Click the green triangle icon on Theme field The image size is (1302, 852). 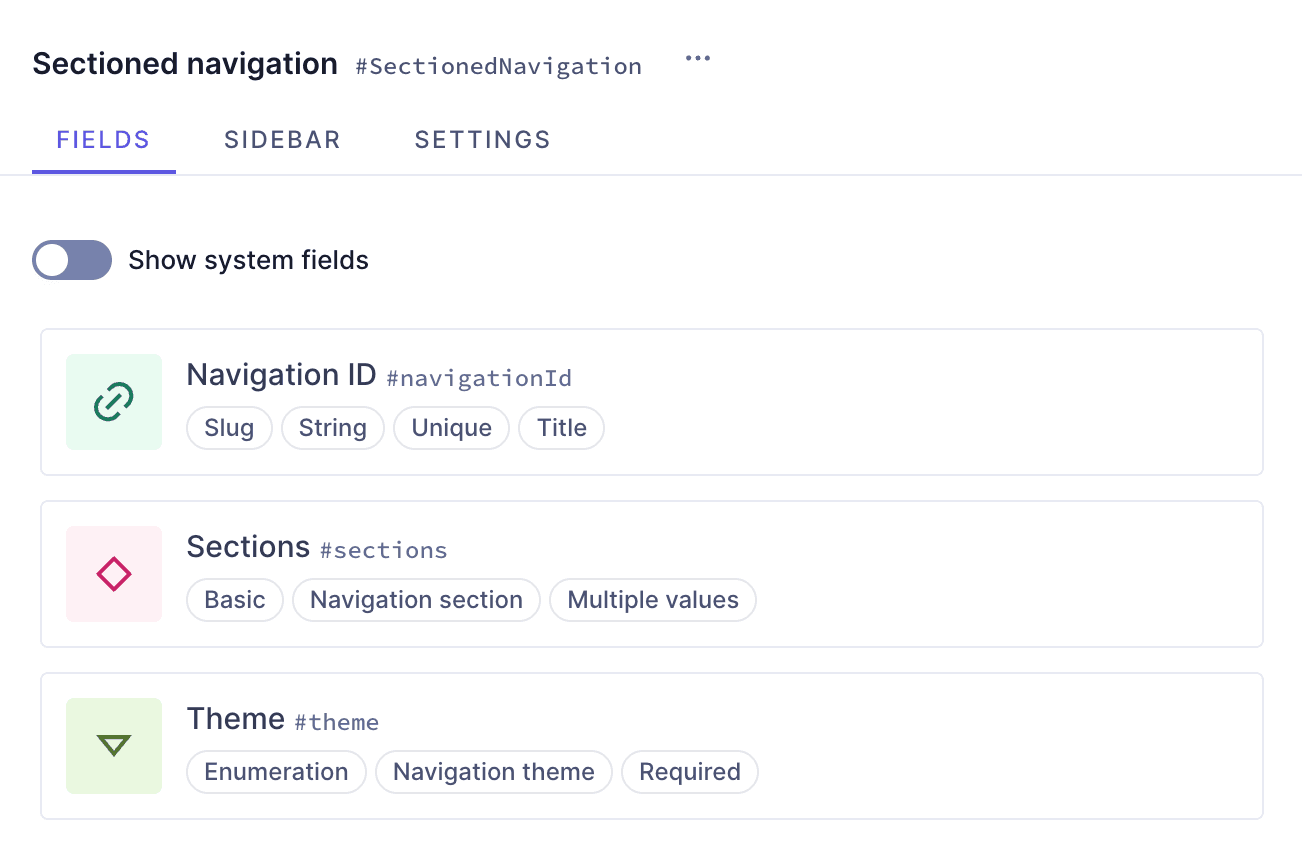coord(113,745)
